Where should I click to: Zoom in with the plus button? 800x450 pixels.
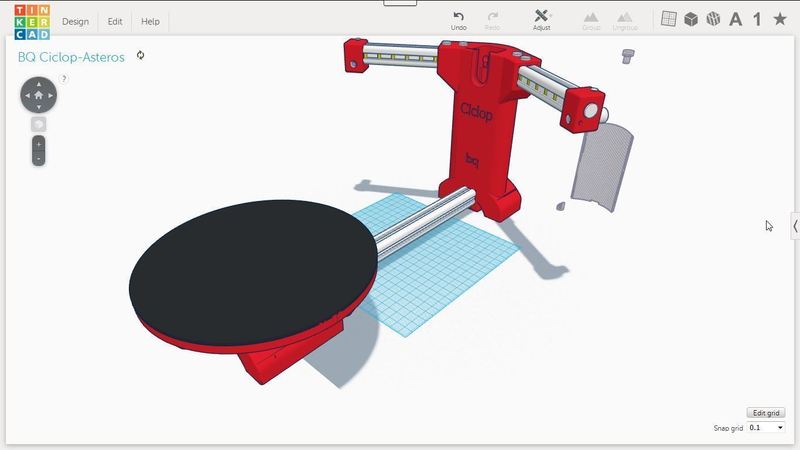click(x=38, y=144)
